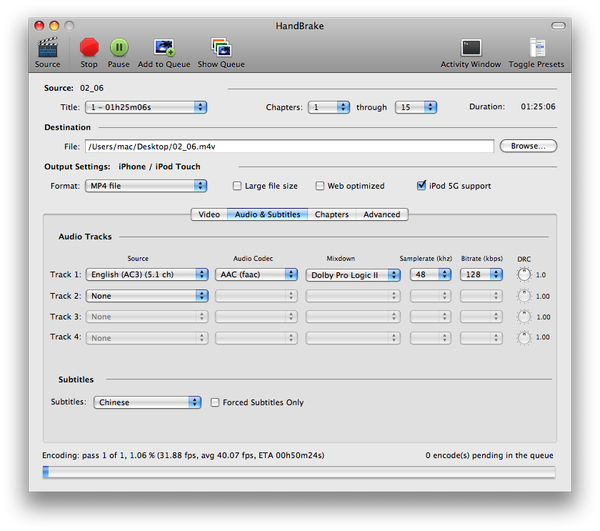
Task: Open the starting chapter dropdown
Action: [x=329, y=108]
